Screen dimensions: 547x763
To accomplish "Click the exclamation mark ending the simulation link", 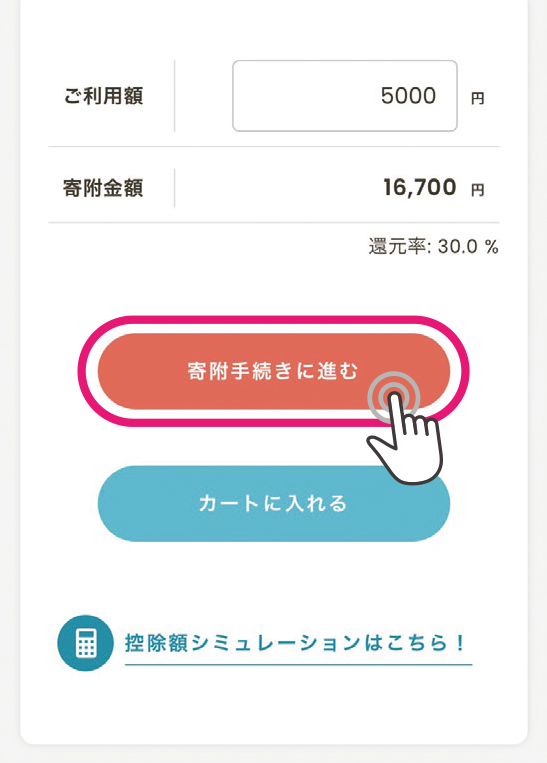I will pos(460,643).
